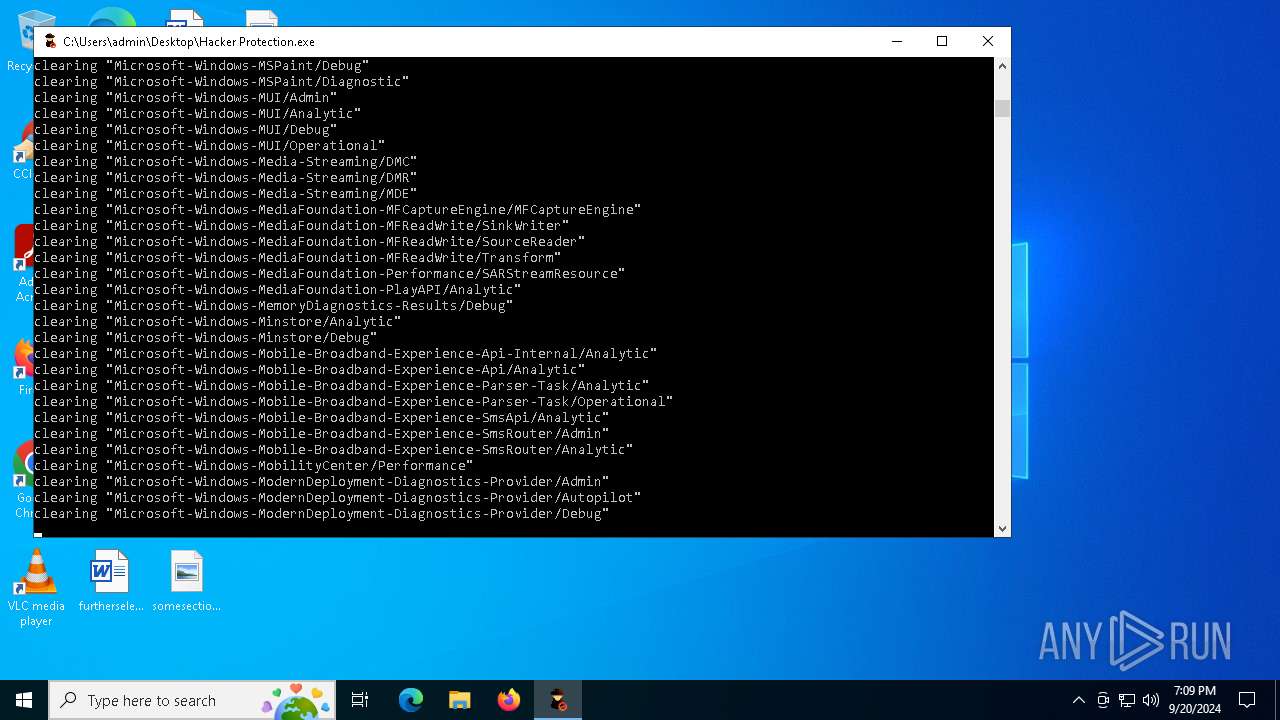Click the line "MemoryDiagnostics-Results/Debug"

coord(274,305)
